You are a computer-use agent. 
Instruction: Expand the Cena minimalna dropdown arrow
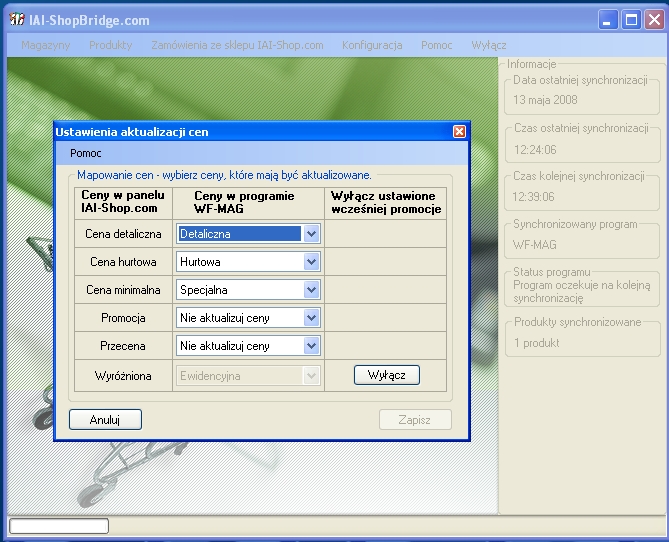[x=311, y=290]
